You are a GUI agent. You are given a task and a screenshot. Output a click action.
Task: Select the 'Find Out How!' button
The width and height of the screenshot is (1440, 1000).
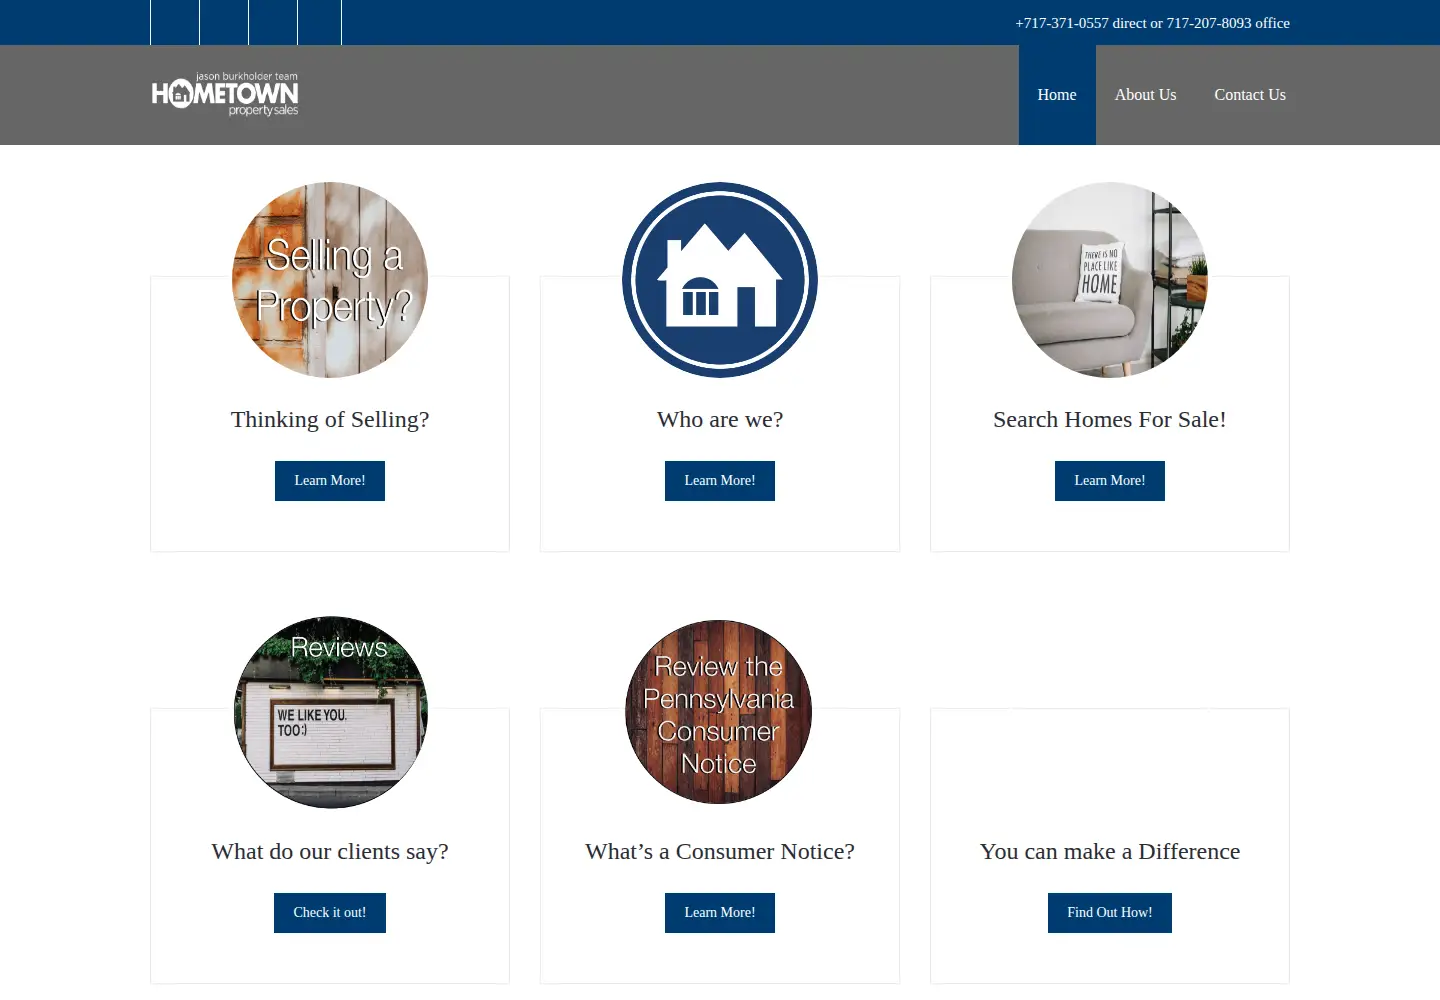click(x=1110, y=913)
